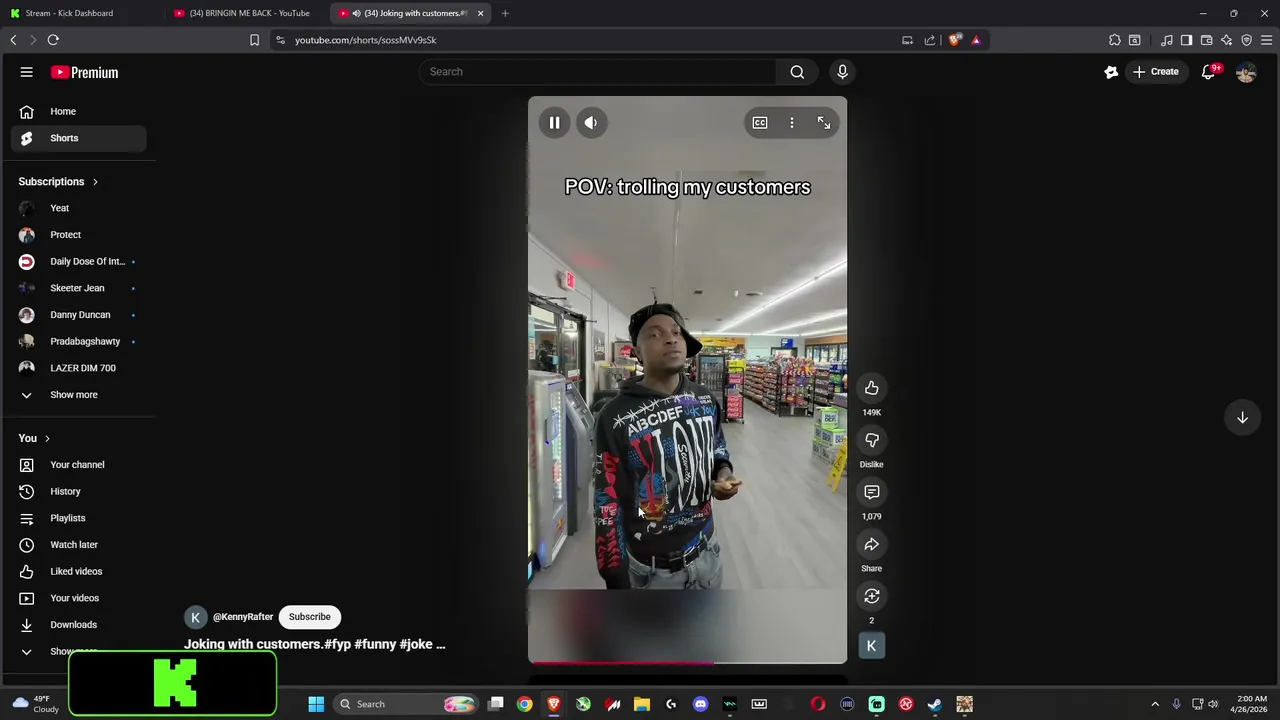The width and height of the screenshot is (1280, 720).
Task: Open browser extensions puzzle icon
Action: [x=1114, y=40]
